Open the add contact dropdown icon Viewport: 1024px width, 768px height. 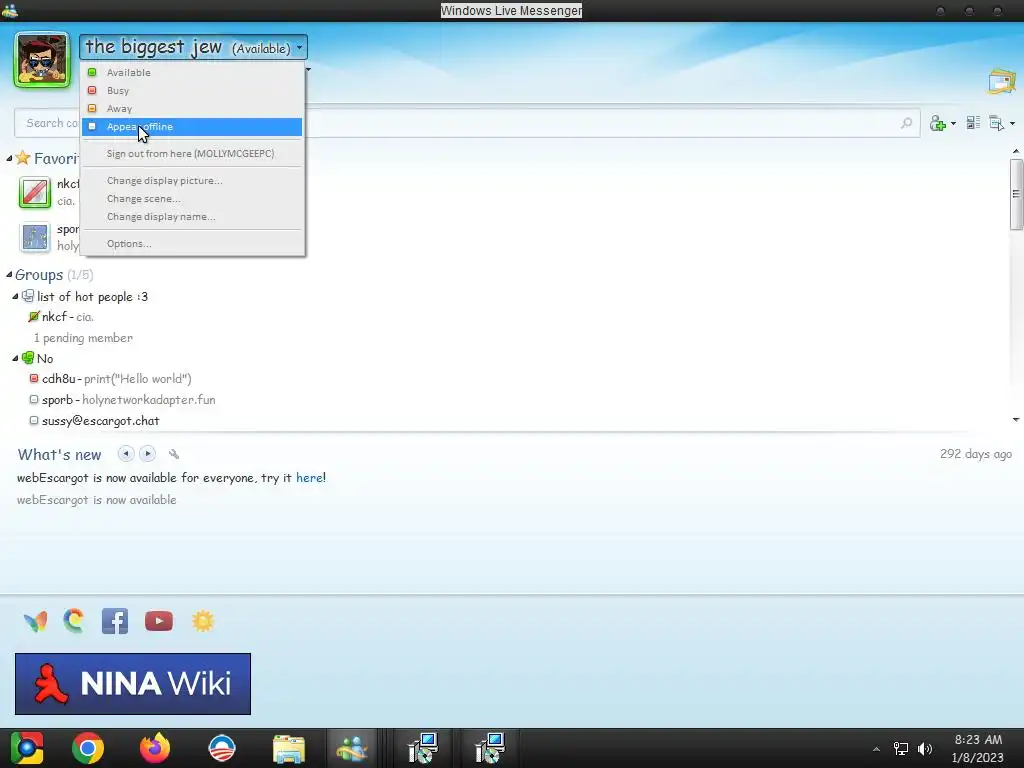tap(942, 123)
